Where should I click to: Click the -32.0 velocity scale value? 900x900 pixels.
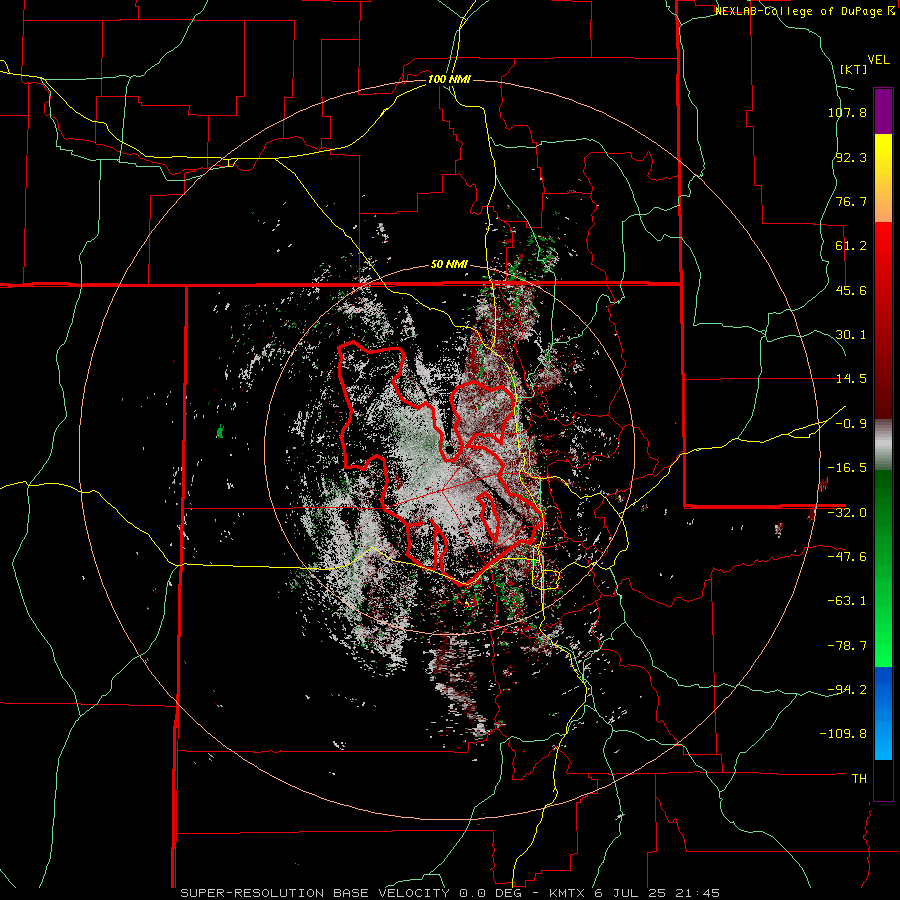coord(847,513)
